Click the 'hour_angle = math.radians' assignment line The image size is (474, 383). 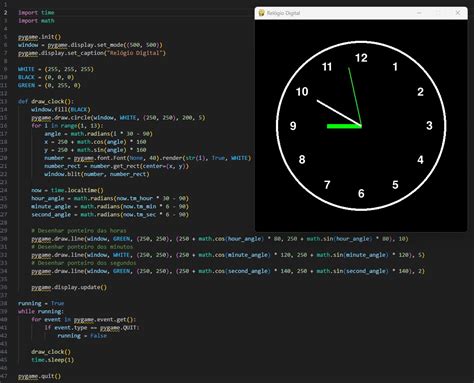click(x=110, y=198)
